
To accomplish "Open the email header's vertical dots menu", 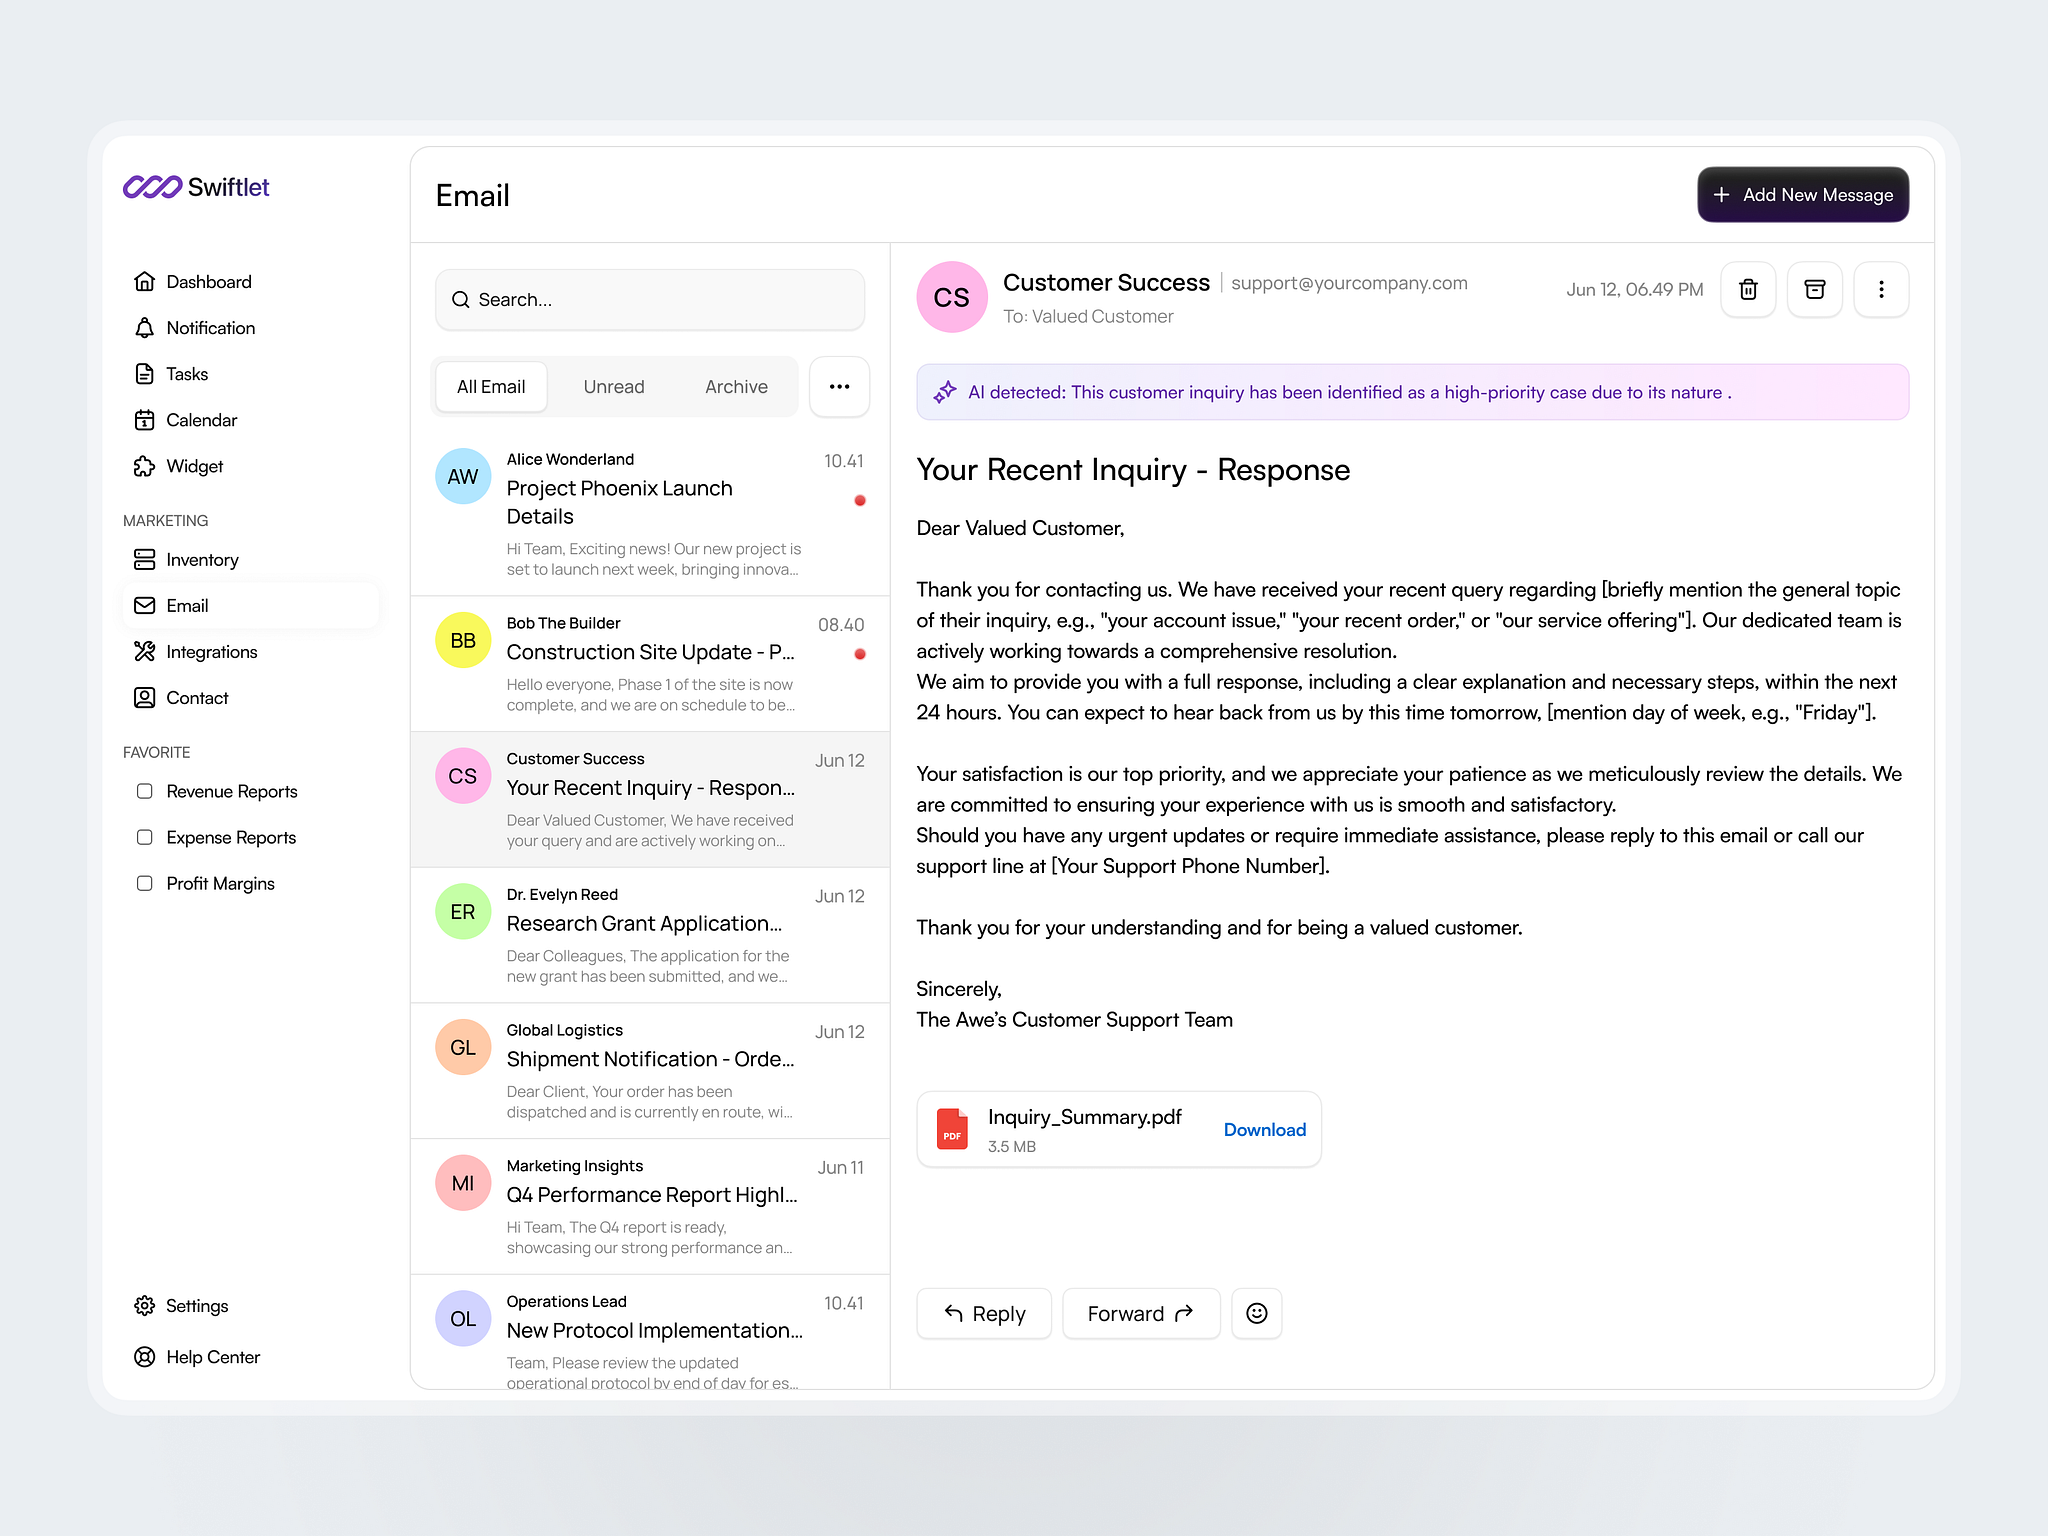I will tap(1880, 290).
